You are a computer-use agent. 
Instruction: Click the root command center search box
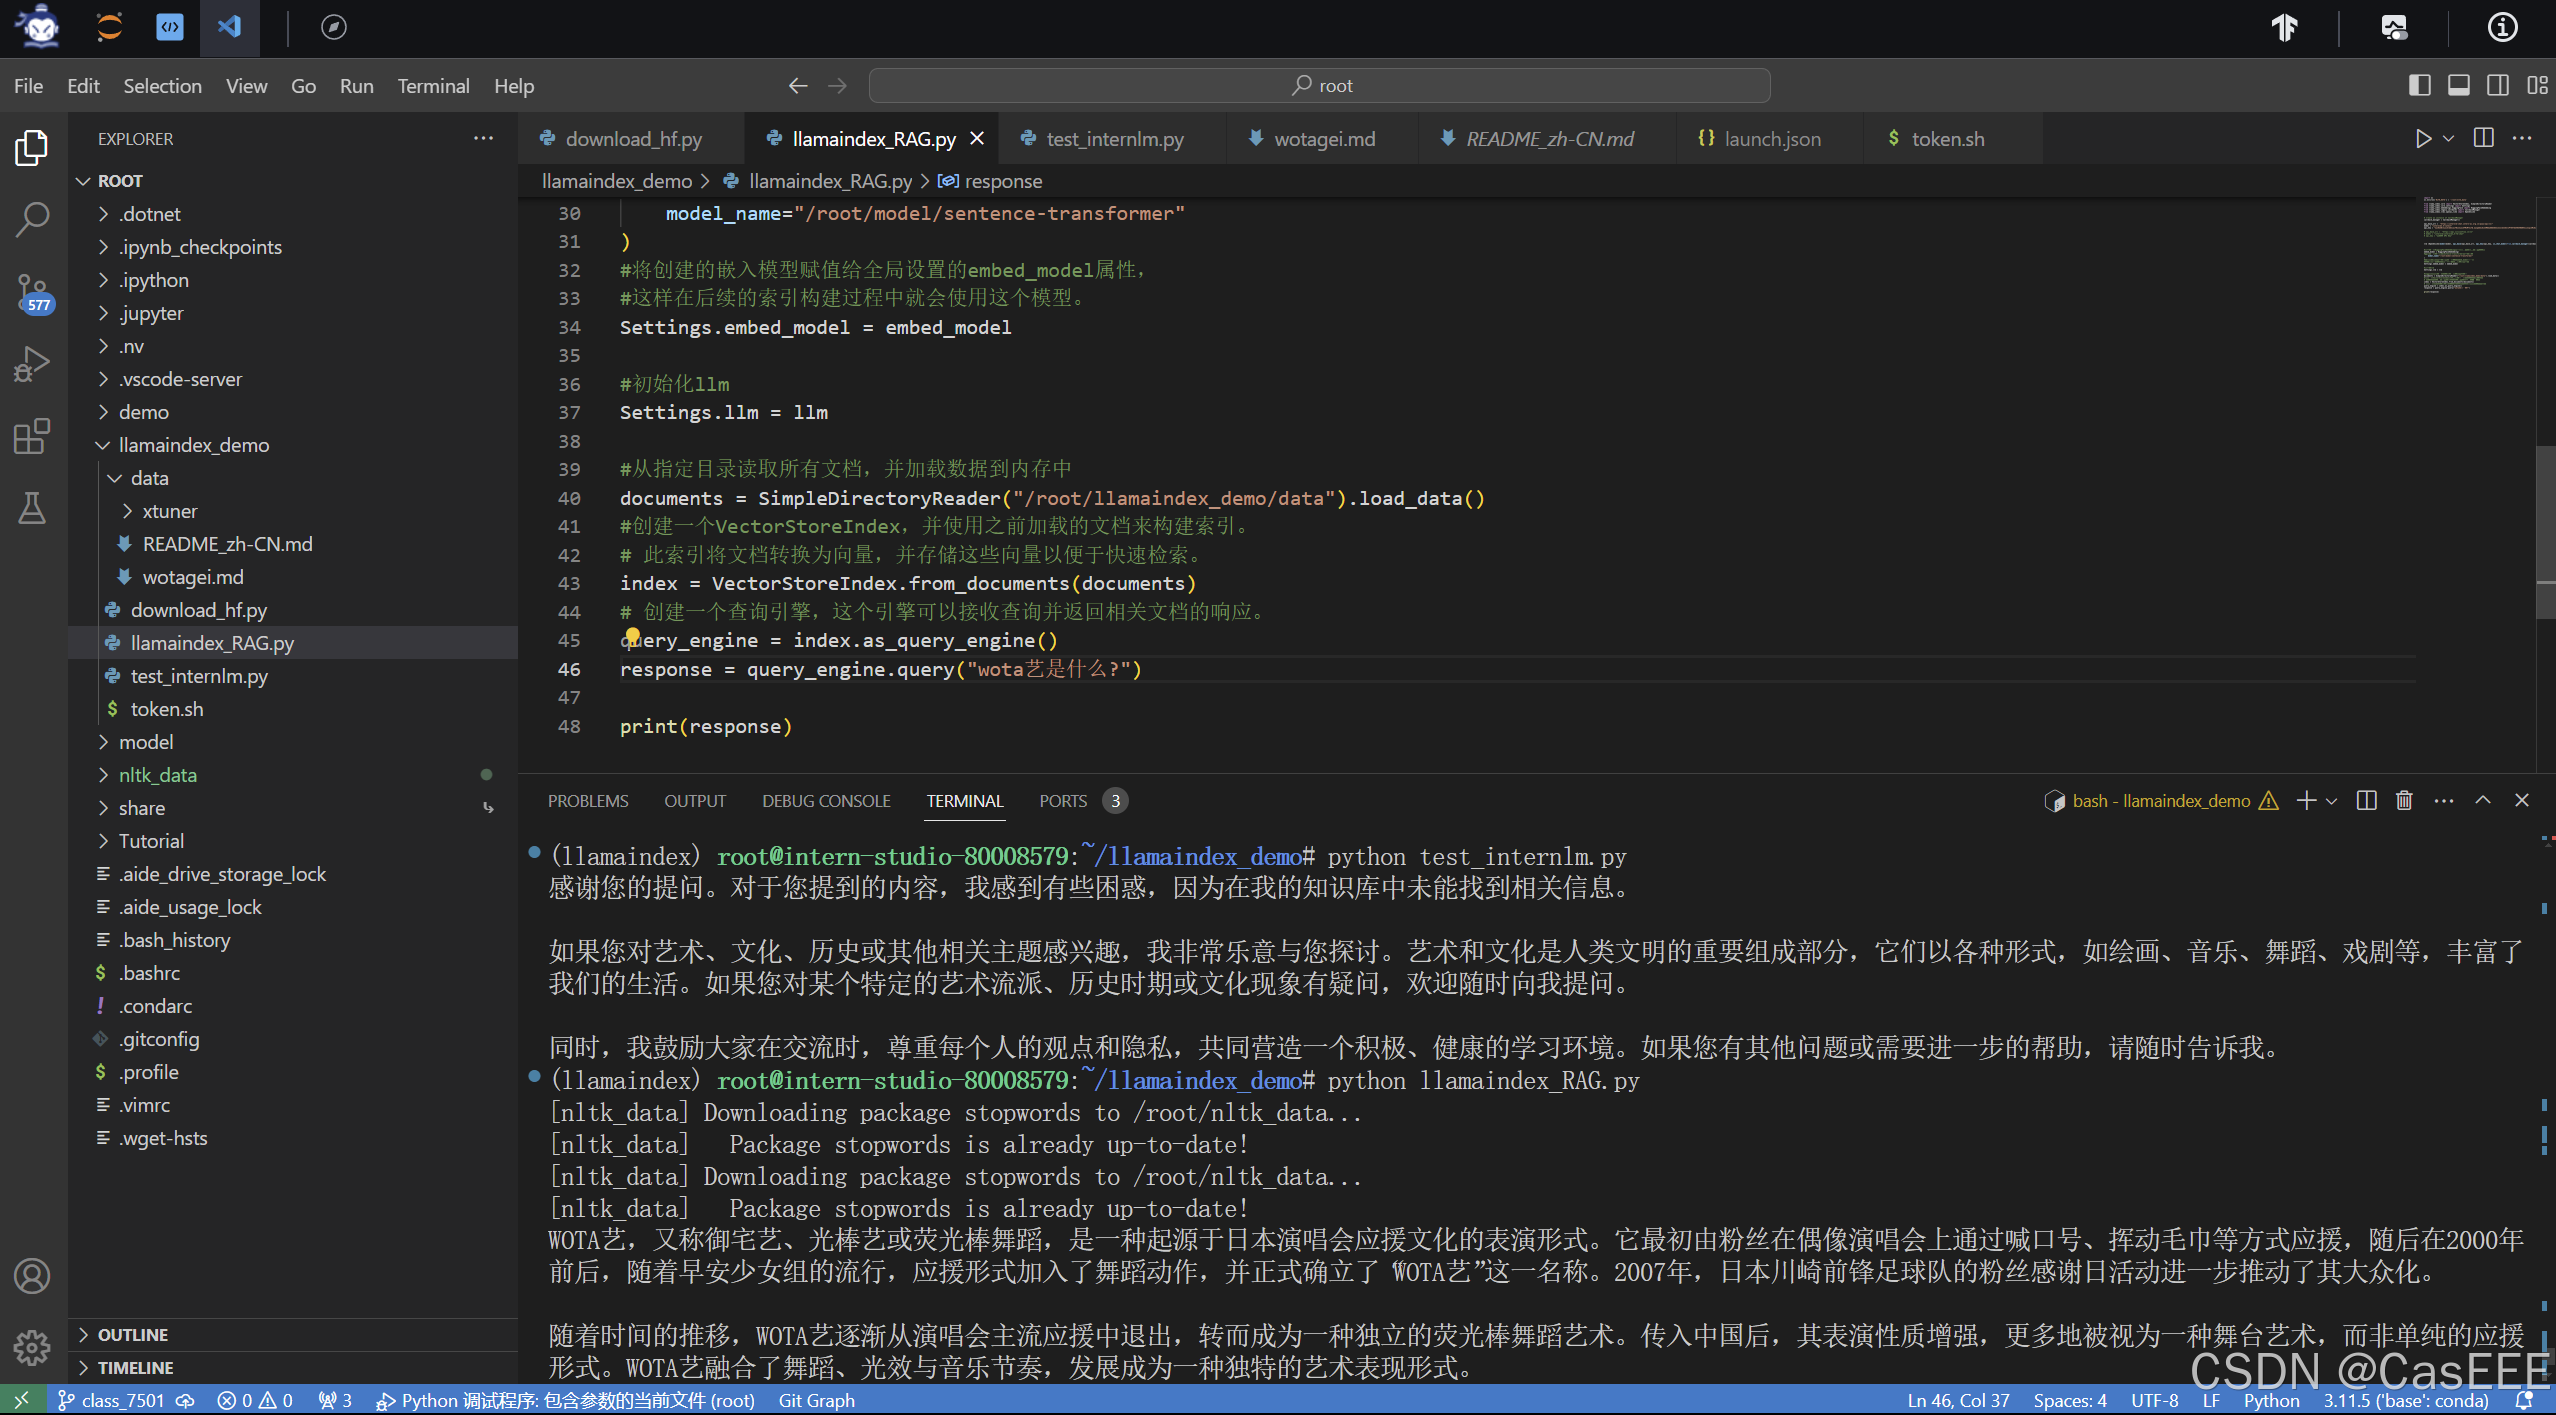pos(1319,85)
